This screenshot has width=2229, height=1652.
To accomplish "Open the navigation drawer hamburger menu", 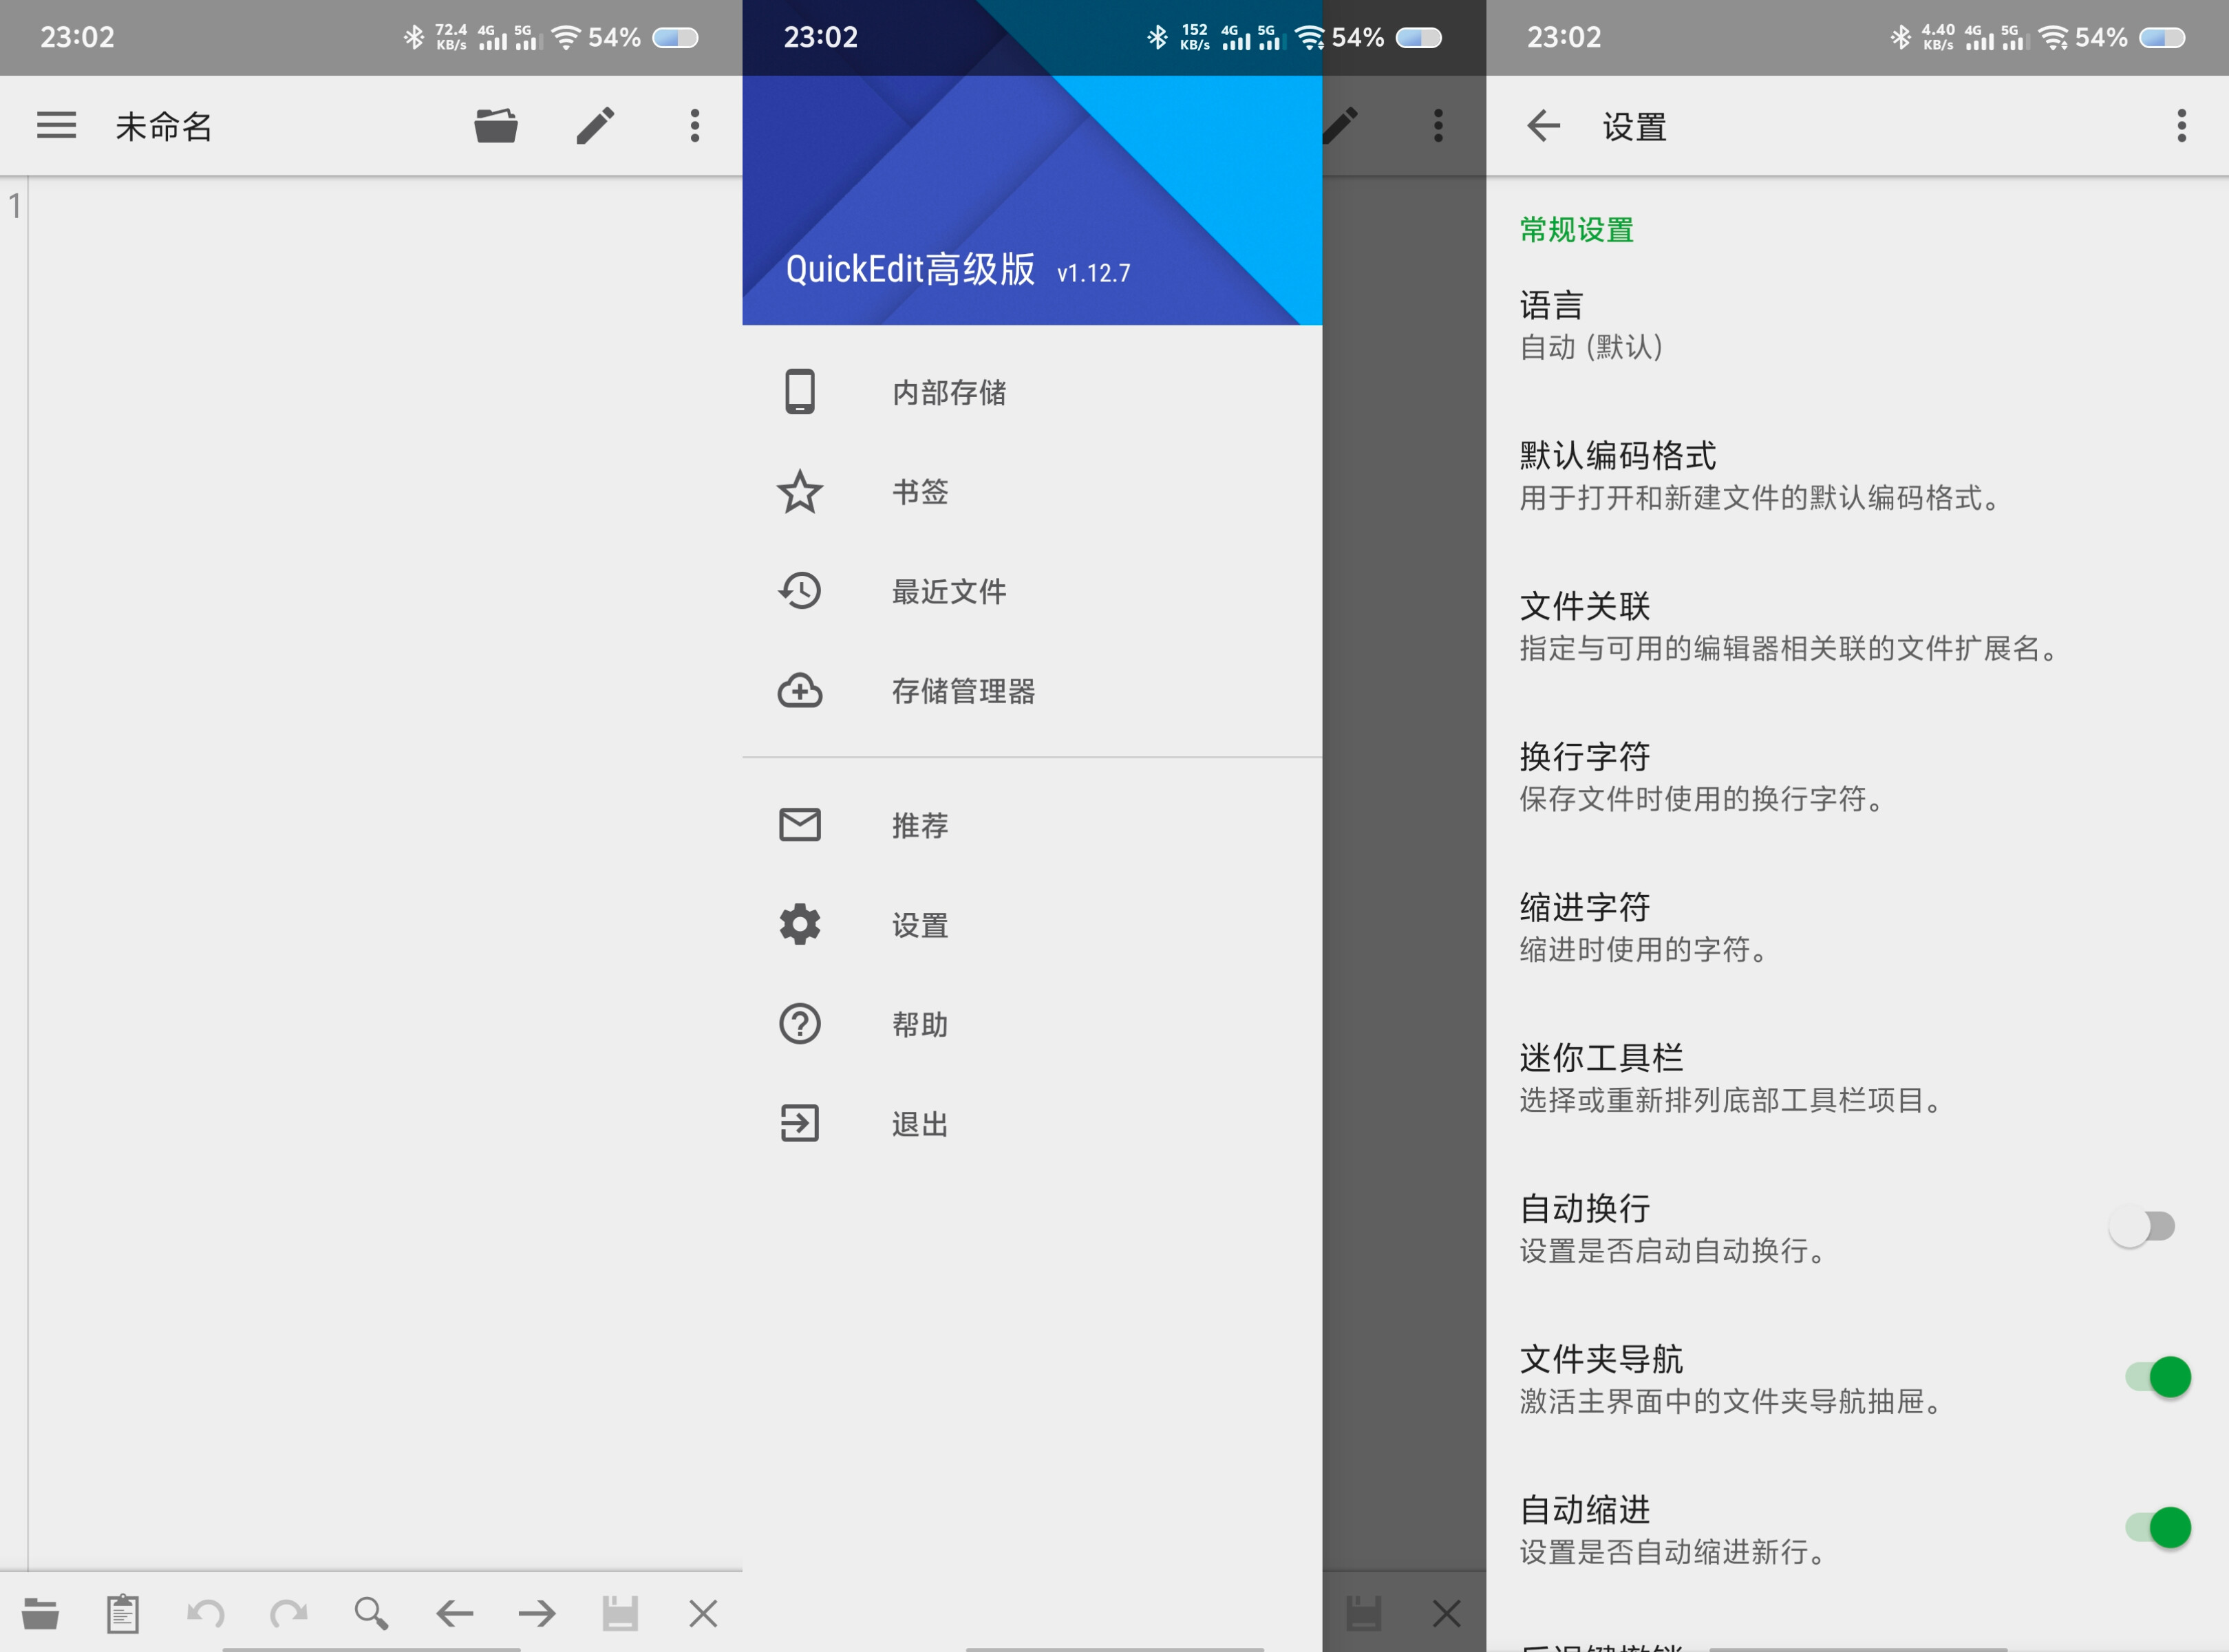I will pos(56,125).
